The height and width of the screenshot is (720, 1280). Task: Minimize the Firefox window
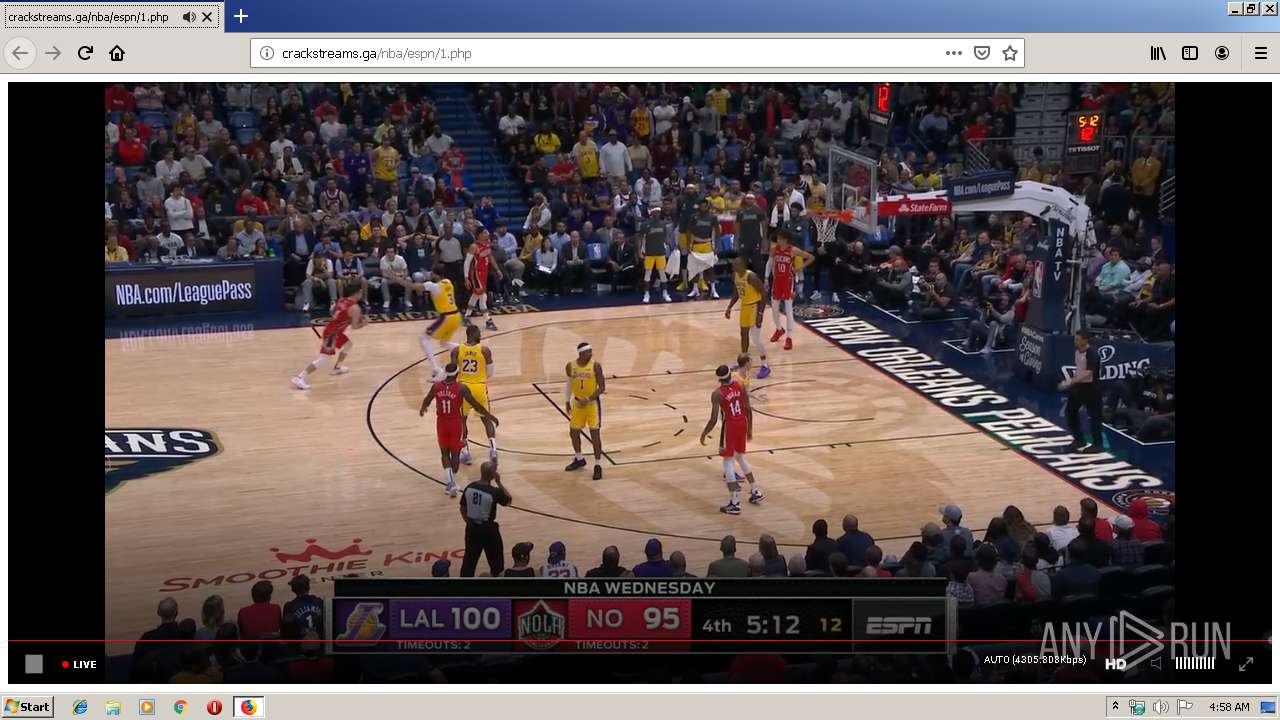click(x=1235, y=8)
